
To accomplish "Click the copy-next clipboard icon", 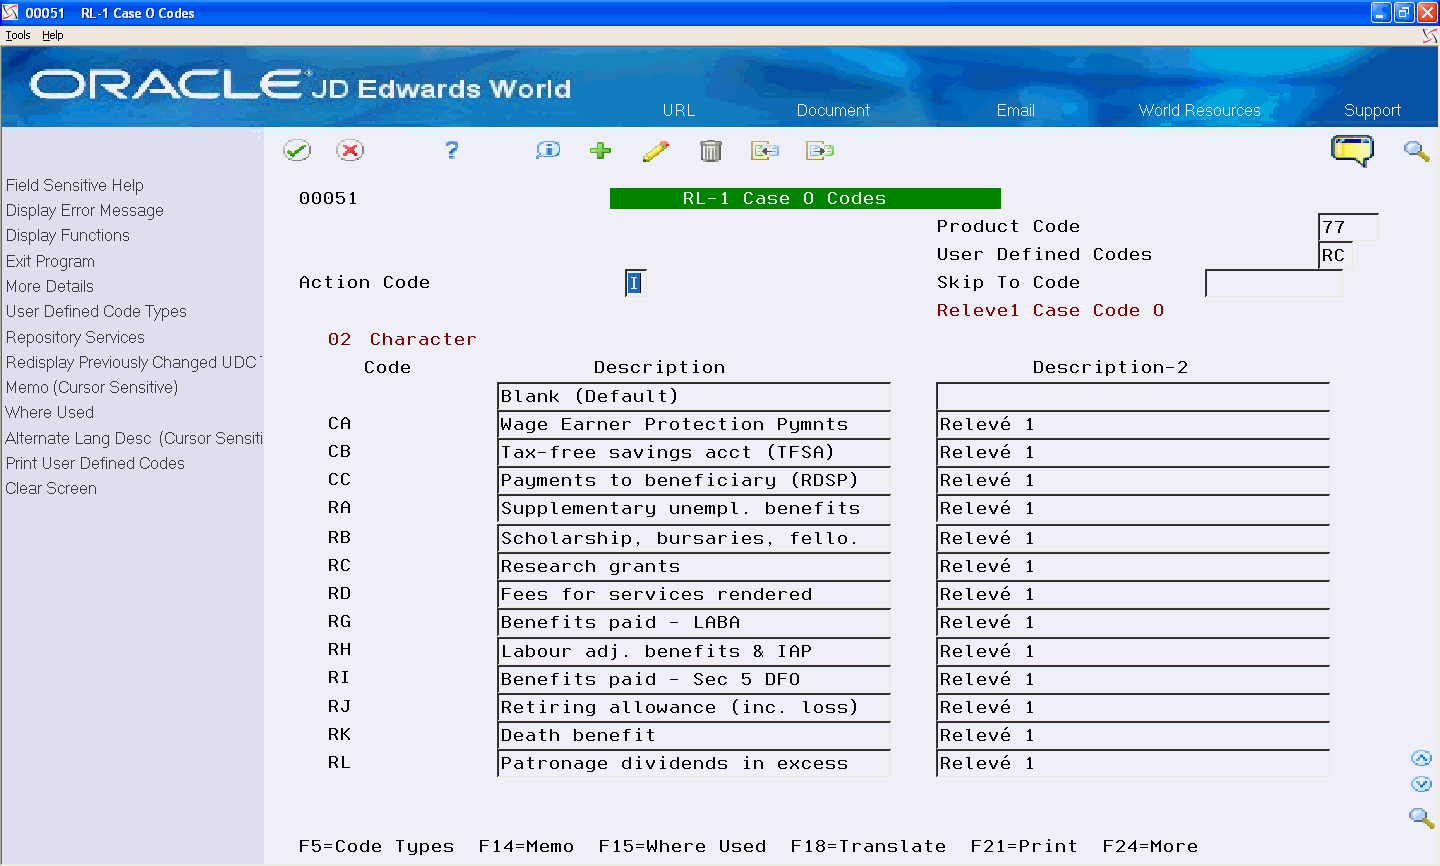I will pos(820,150).
